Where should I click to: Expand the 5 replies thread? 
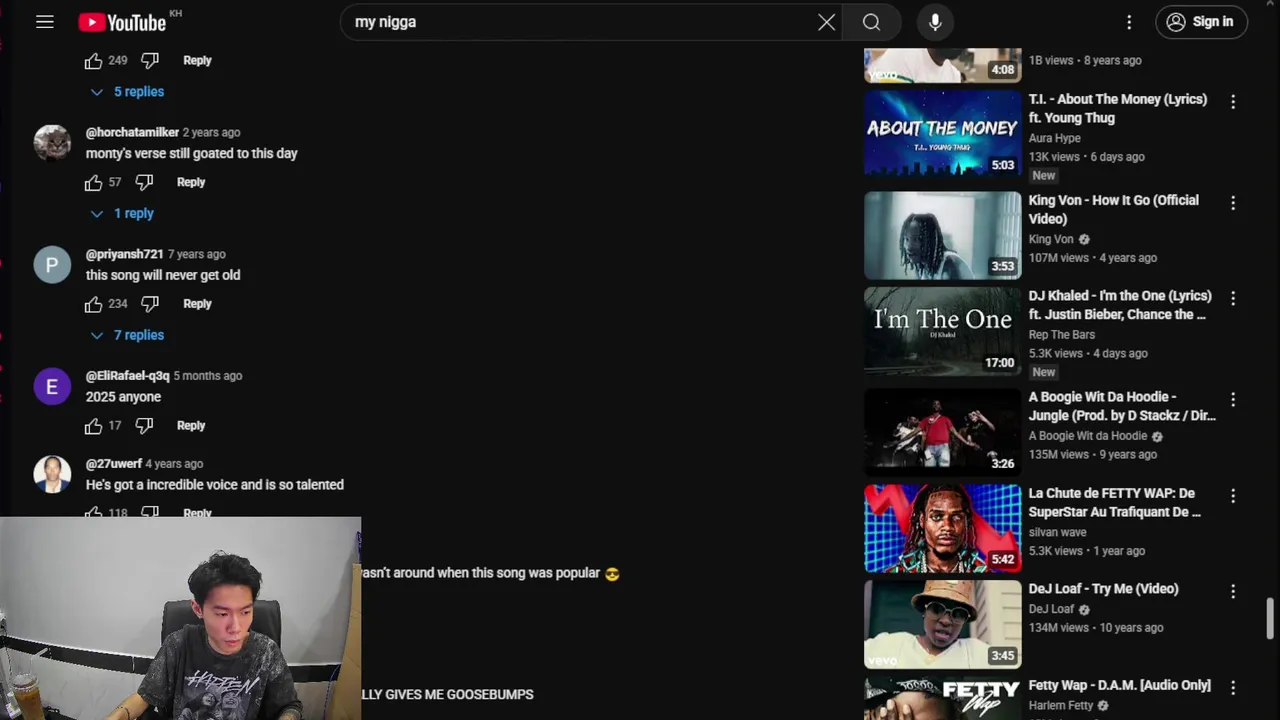coord(127,92)
